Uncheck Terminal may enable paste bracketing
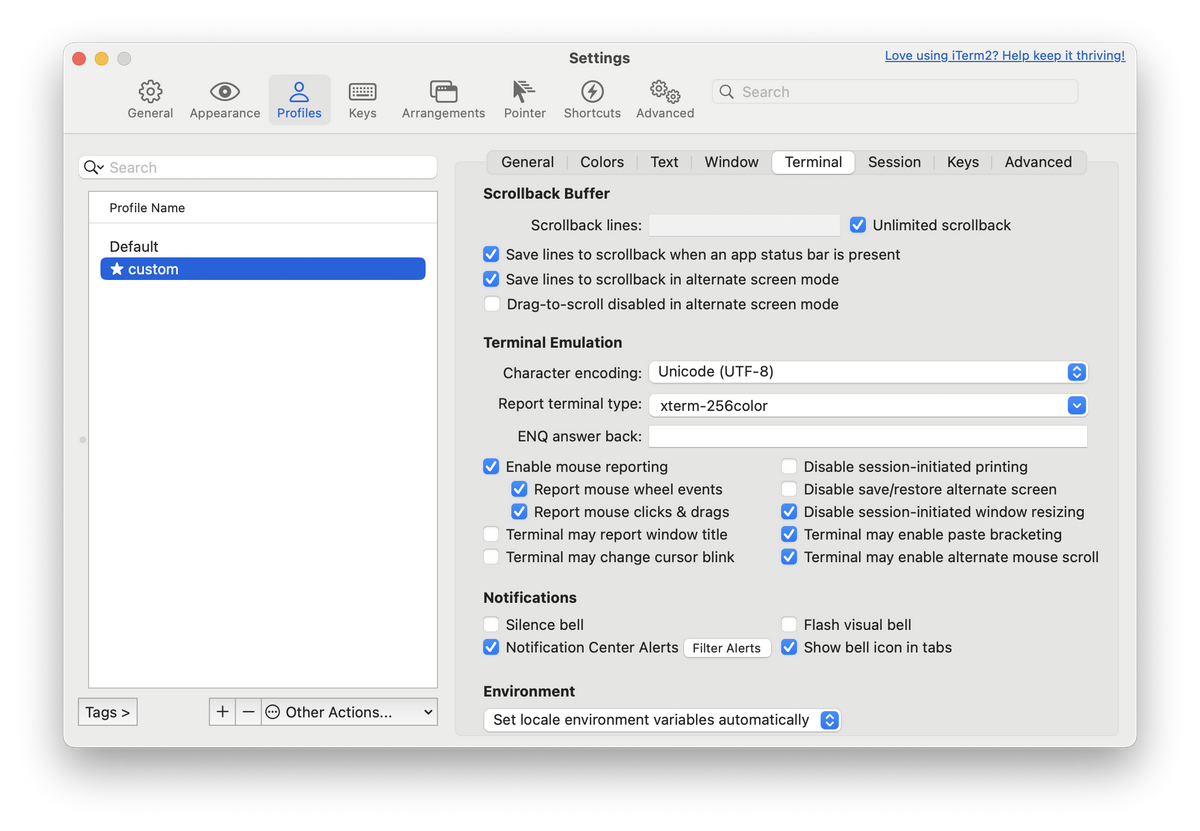Screen dimensions: 1200x831 point(789,534)
